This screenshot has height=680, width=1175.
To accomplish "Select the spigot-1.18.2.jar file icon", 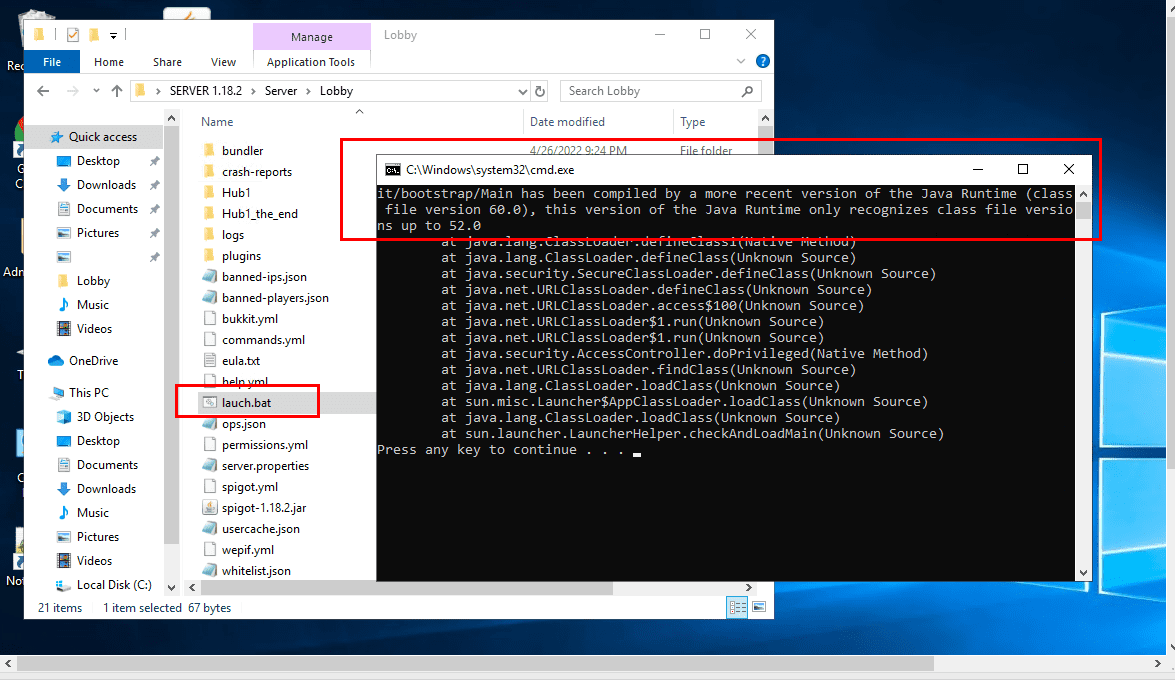I will pos(210,508).
